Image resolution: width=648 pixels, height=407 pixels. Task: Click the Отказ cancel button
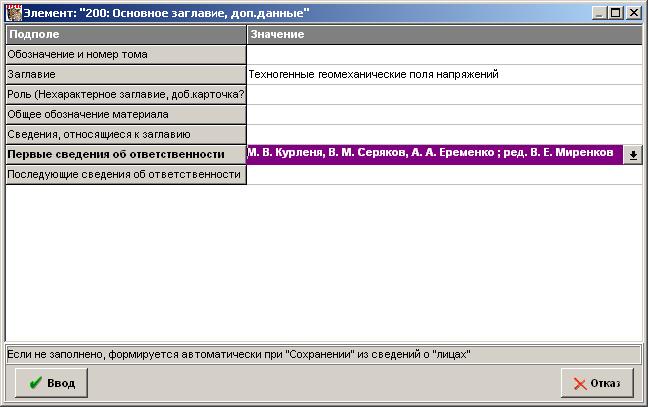pos(596,383)
